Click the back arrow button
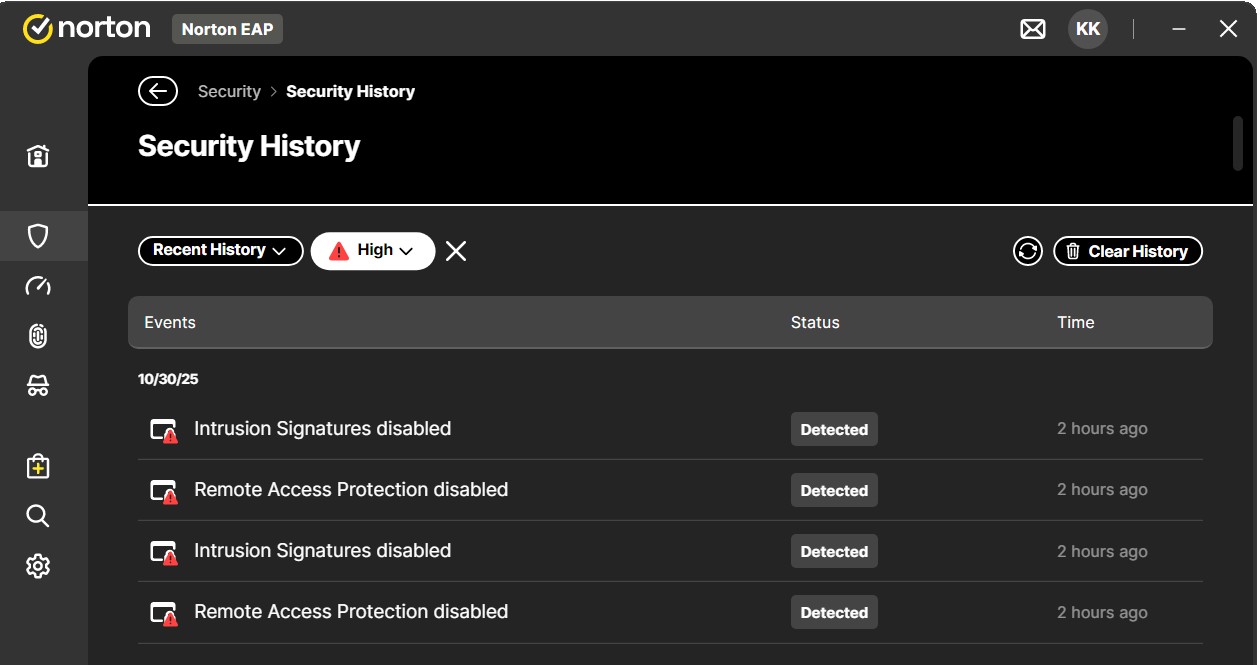 coord(158,91)
